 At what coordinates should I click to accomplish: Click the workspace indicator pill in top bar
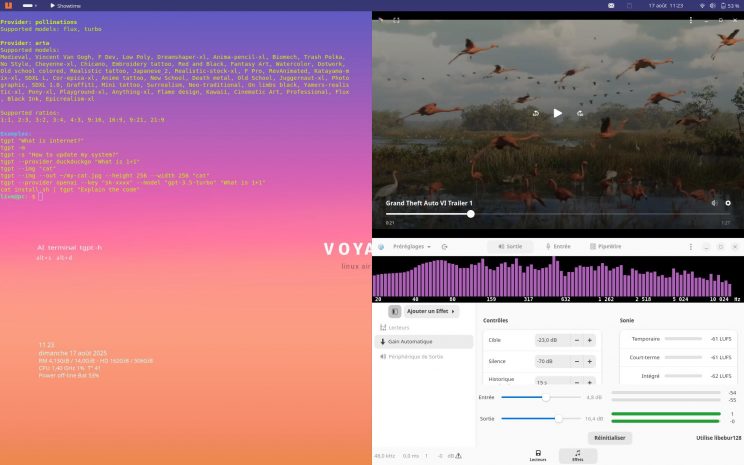pyautogui.click(x=29, y=6)
